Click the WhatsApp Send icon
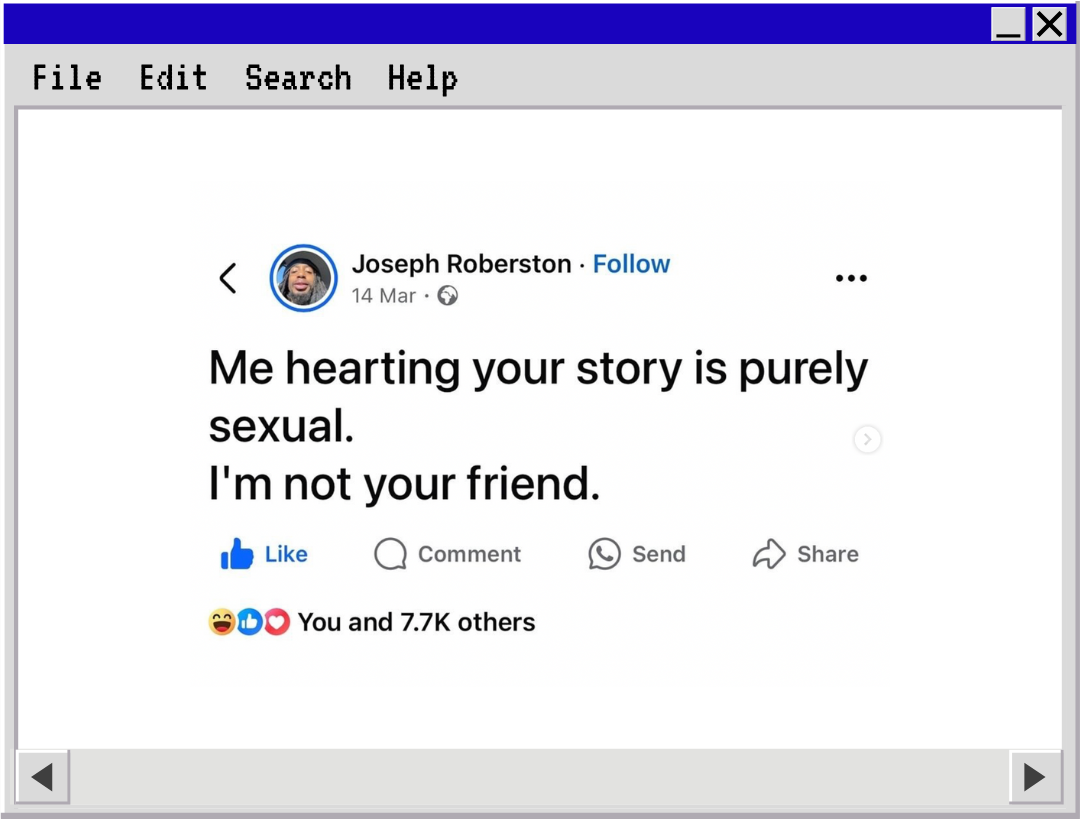 click(x=604, y=554)
